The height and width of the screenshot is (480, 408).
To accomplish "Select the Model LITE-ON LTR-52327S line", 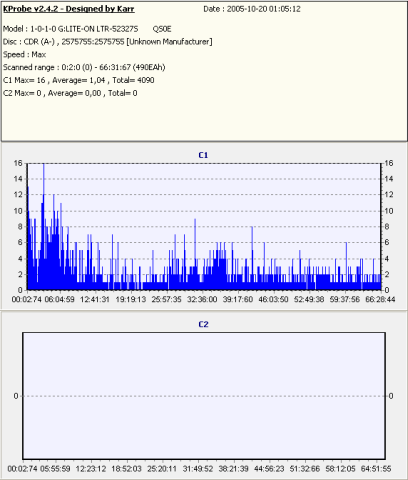I will point(87,29).
